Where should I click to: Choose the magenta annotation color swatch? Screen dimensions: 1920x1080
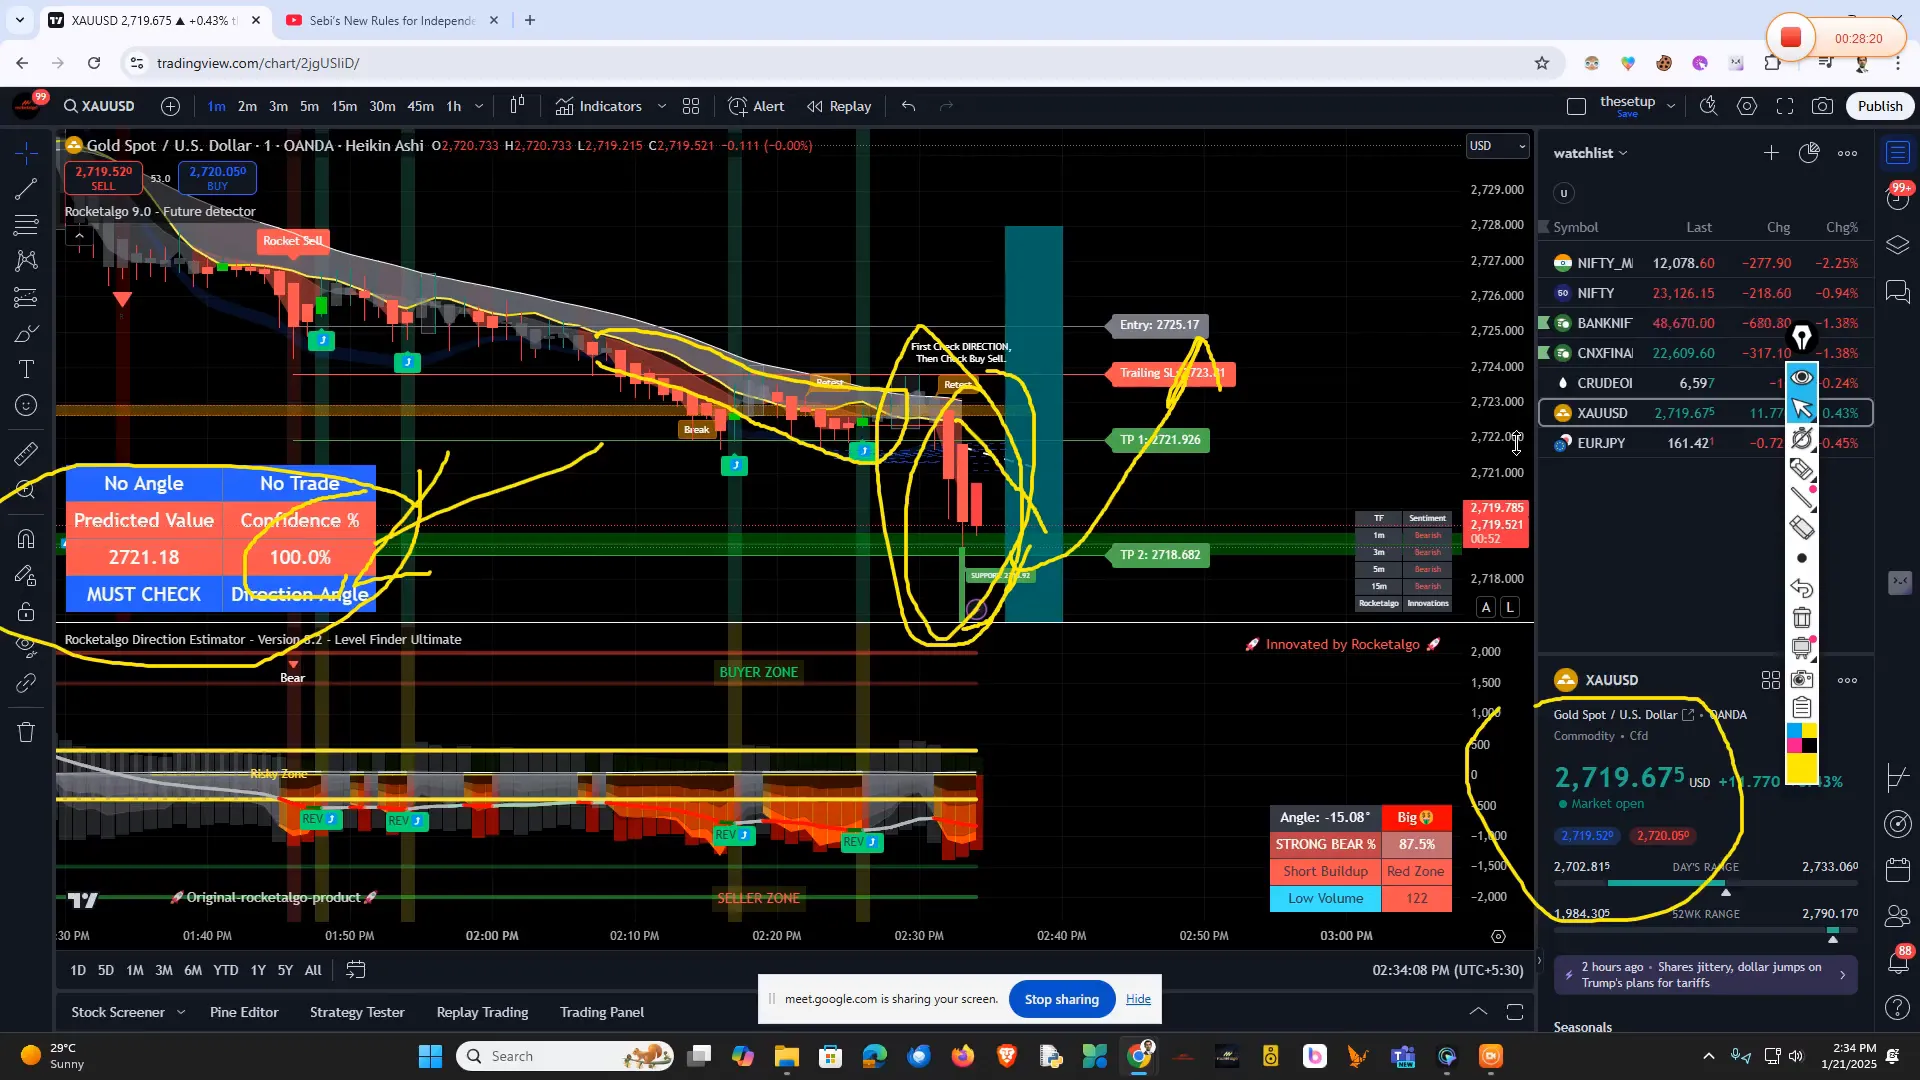pyautogui.click(x=1794, y=746)
